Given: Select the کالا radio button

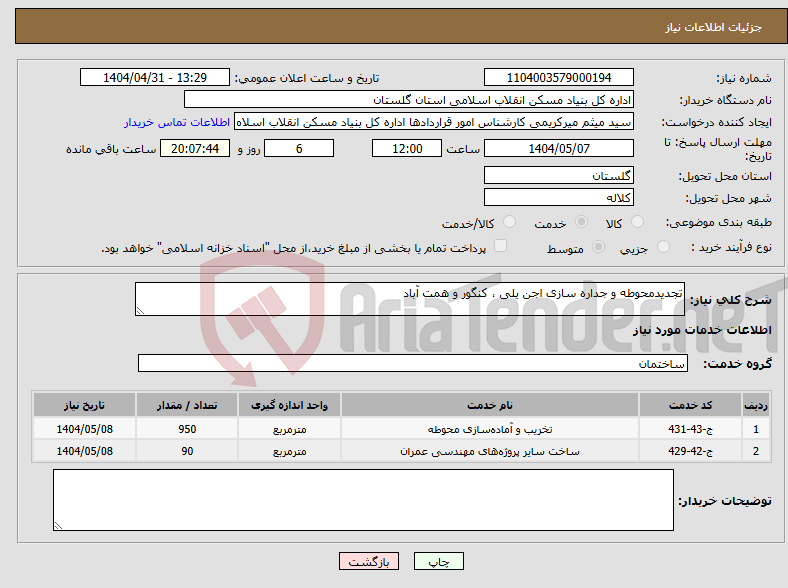Looking at the screenshot, I should pos(637,222).
